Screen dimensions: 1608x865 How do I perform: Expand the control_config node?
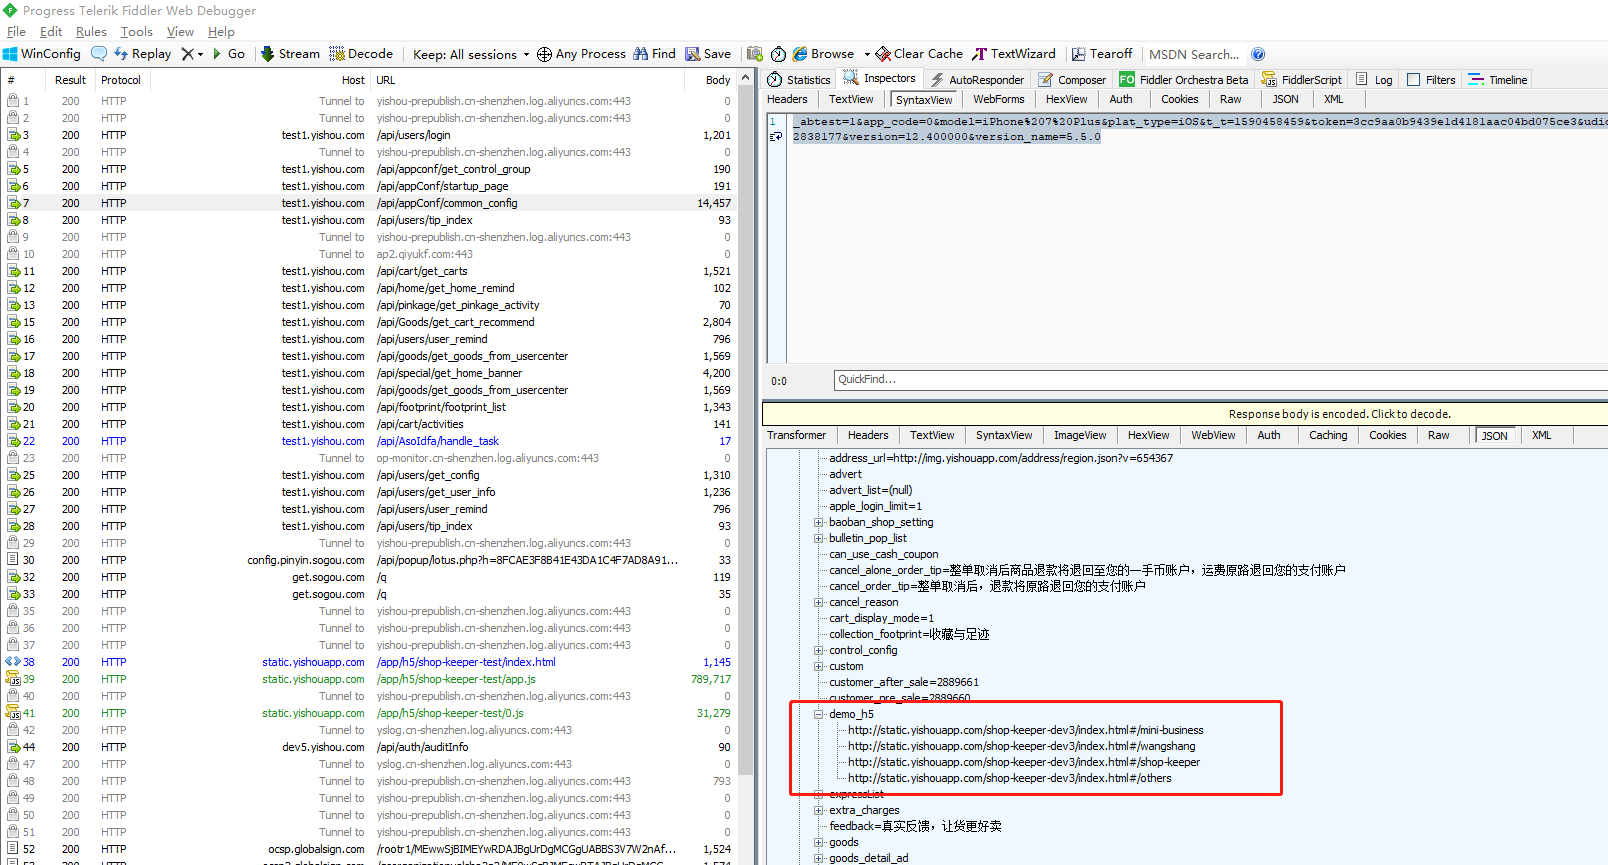pyautogui.click(x=818, y=650)
